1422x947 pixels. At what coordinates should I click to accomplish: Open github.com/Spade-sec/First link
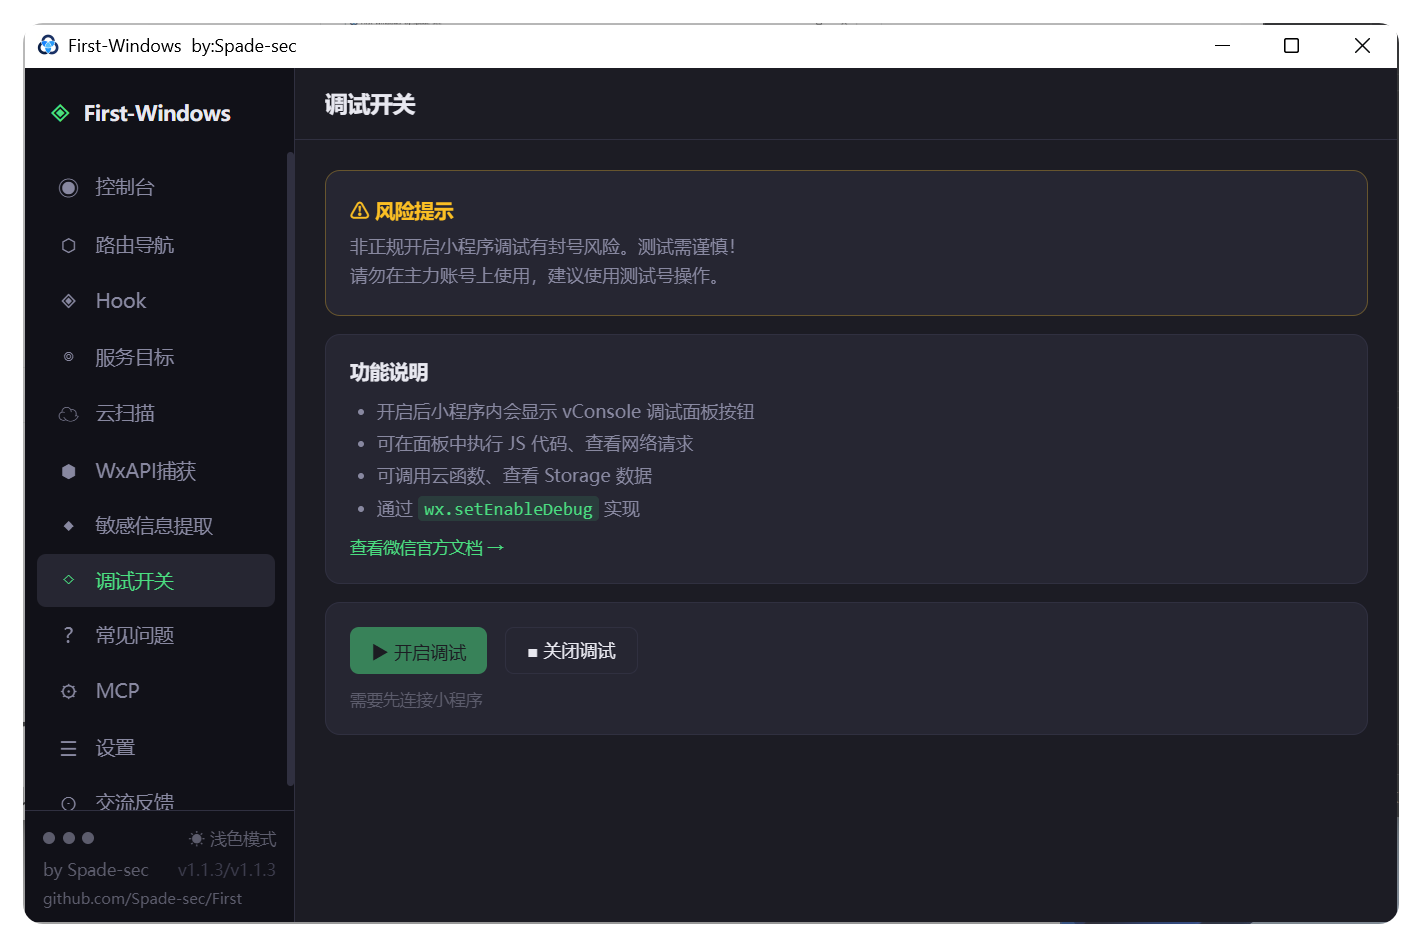pyautogui.click(x=142, y=898)
